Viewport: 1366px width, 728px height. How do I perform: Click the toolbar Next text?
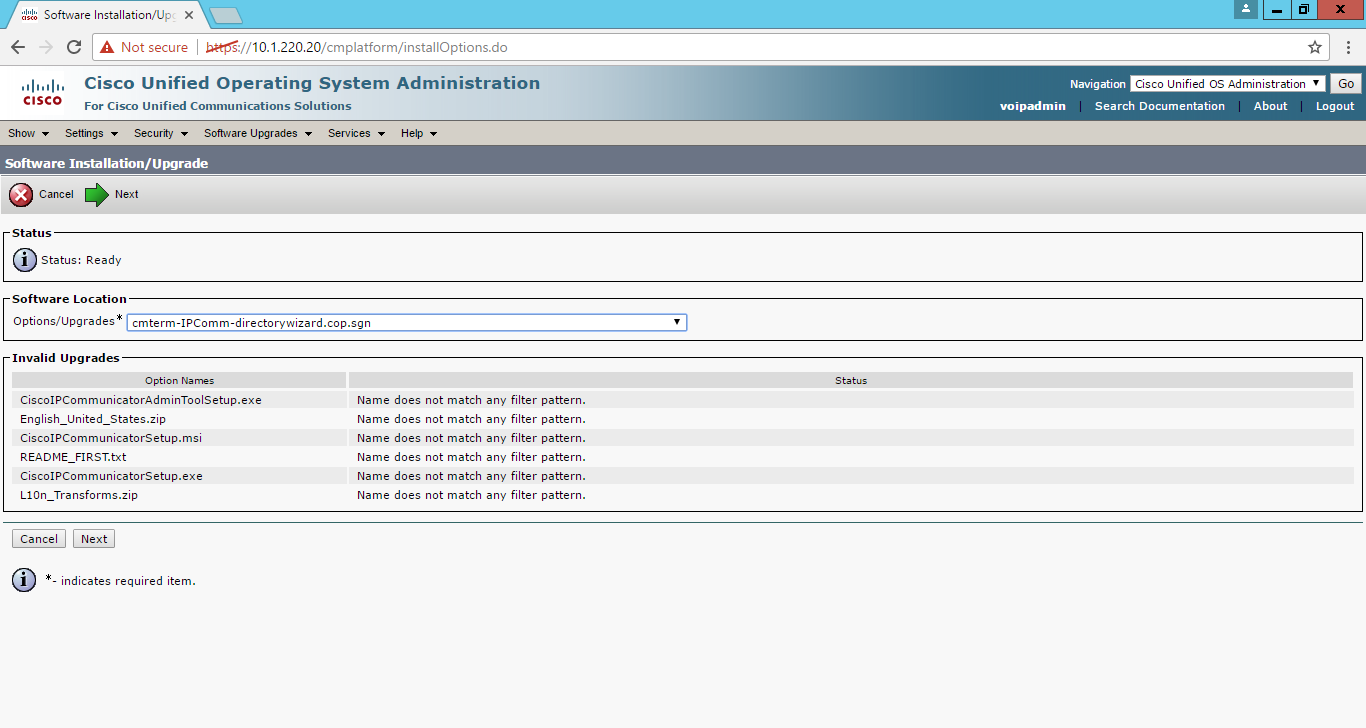127,195
